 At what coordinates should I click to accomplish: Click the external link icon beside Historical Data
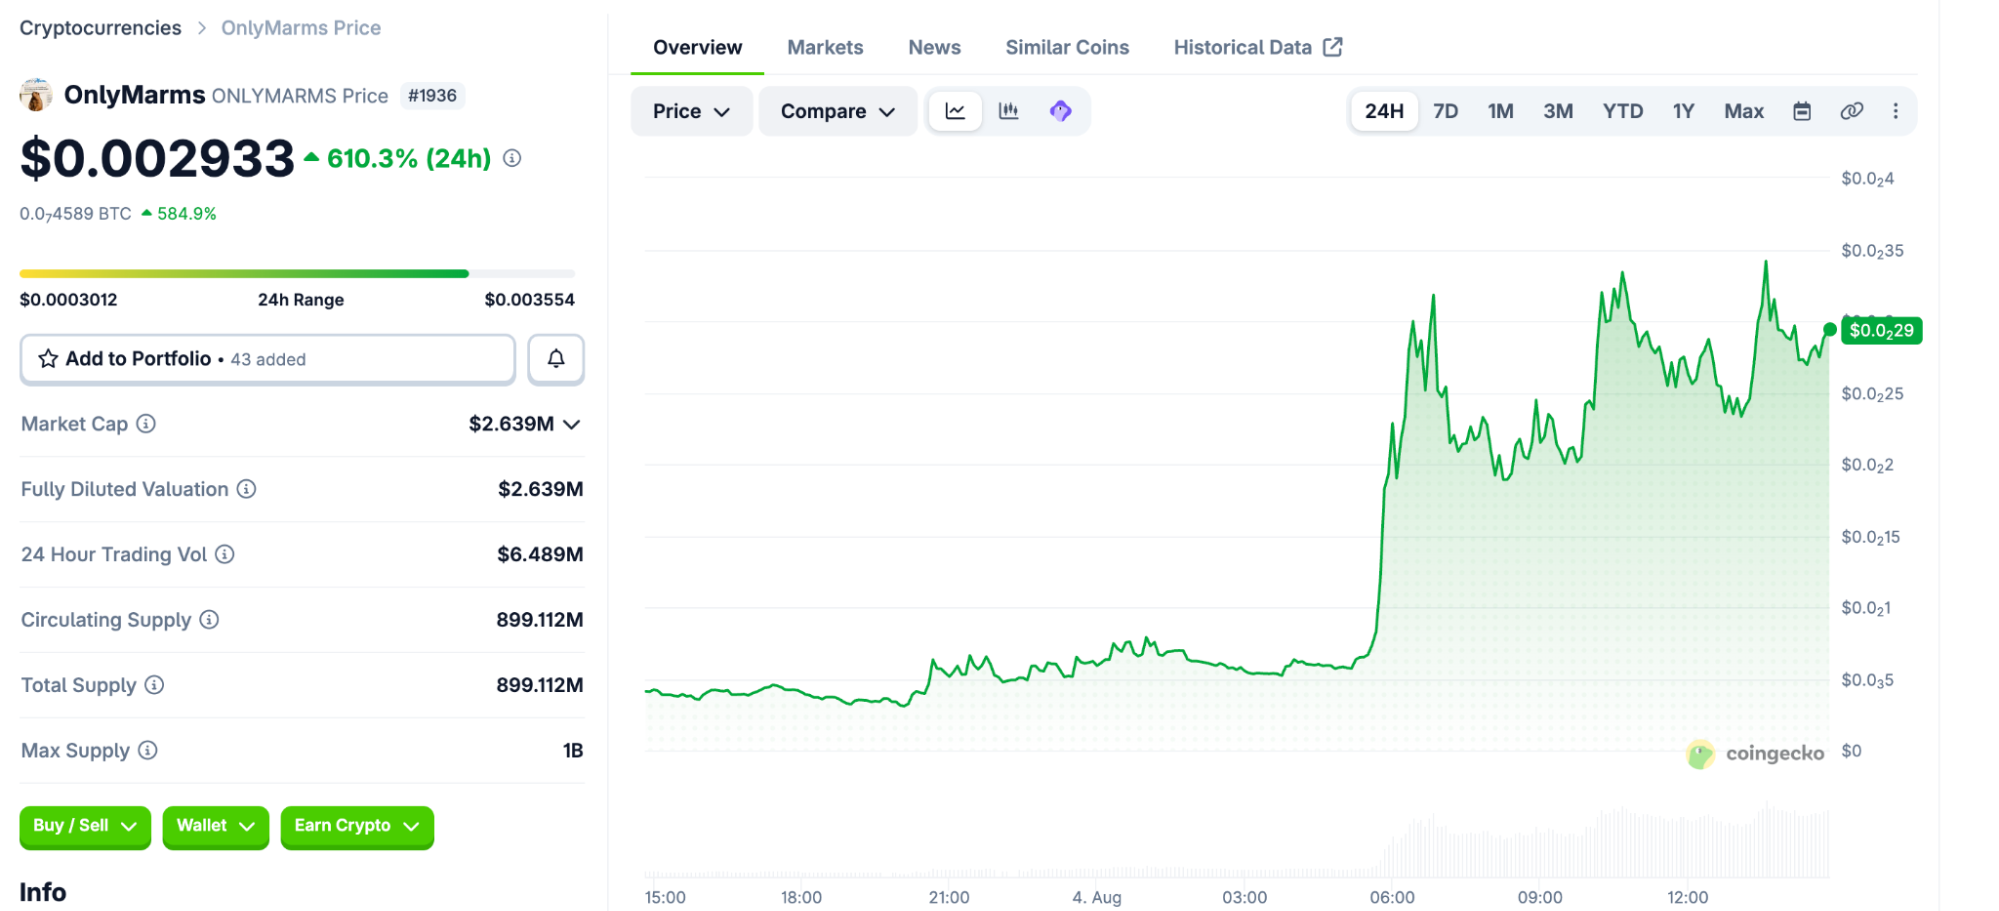1333,47
